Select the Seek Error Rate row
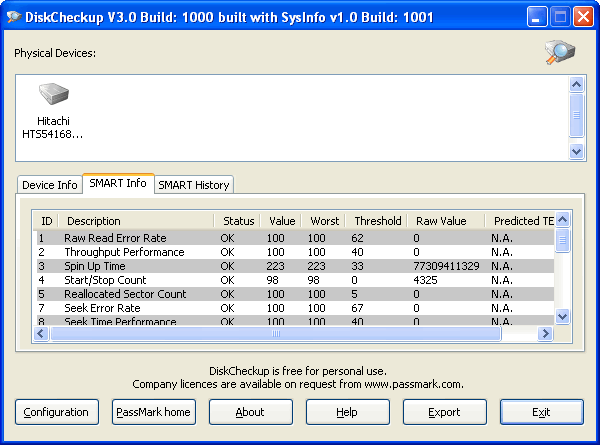The image size is (600, 445). click(x=295, y=308)
